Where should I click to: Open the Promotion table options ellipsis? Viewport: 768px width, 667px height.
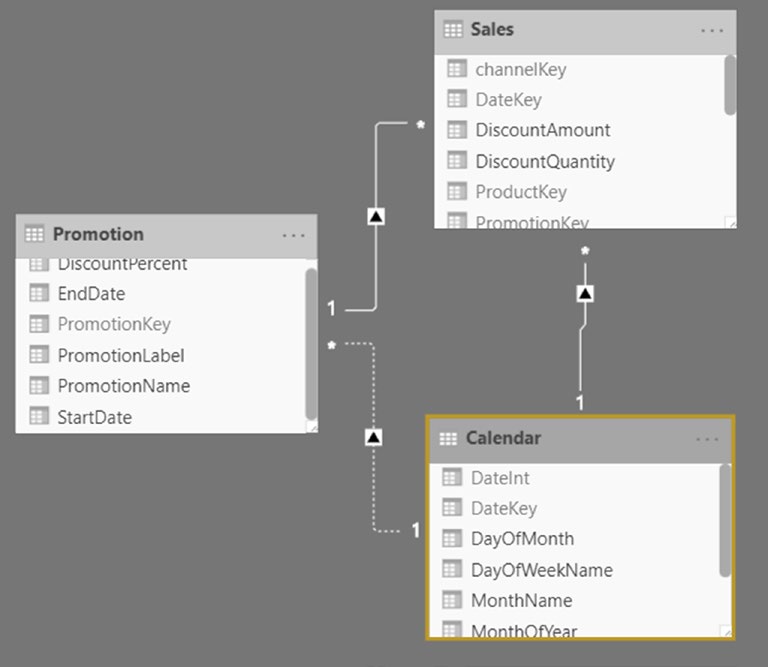(x=293, y=236)
